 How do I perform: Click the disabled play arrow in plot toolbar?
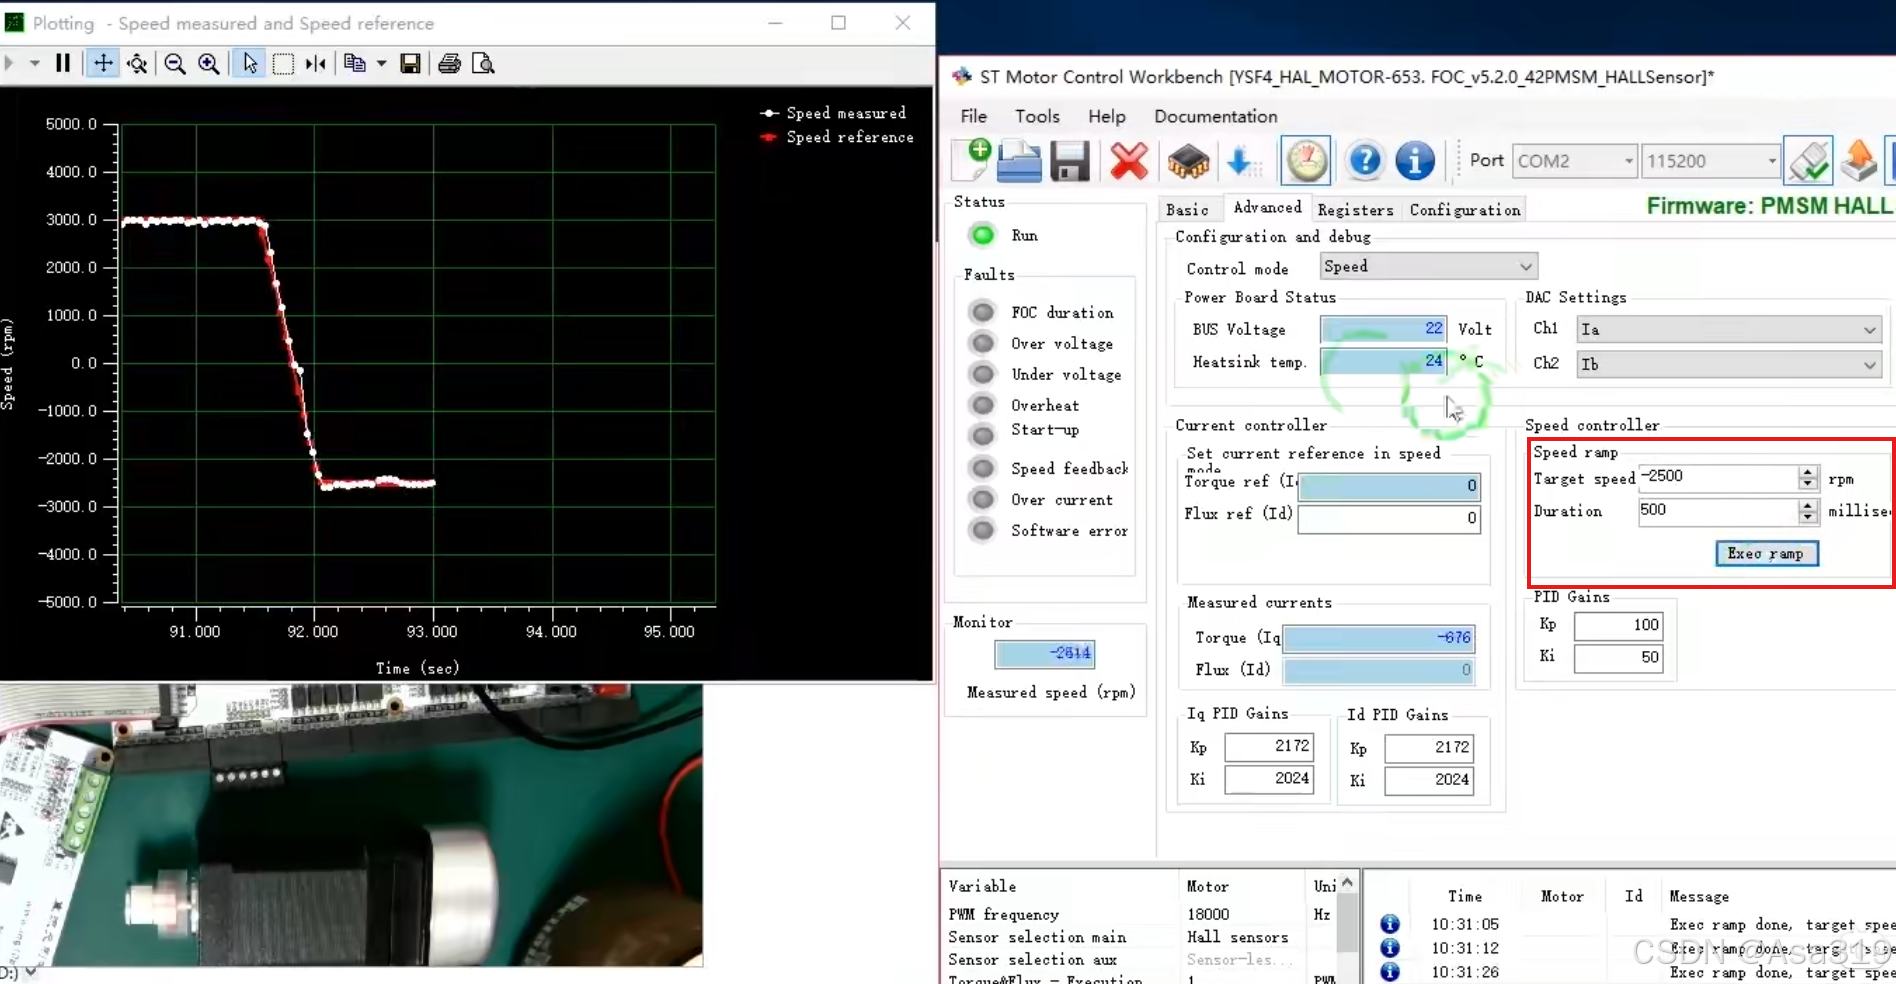tap(10, 63)
